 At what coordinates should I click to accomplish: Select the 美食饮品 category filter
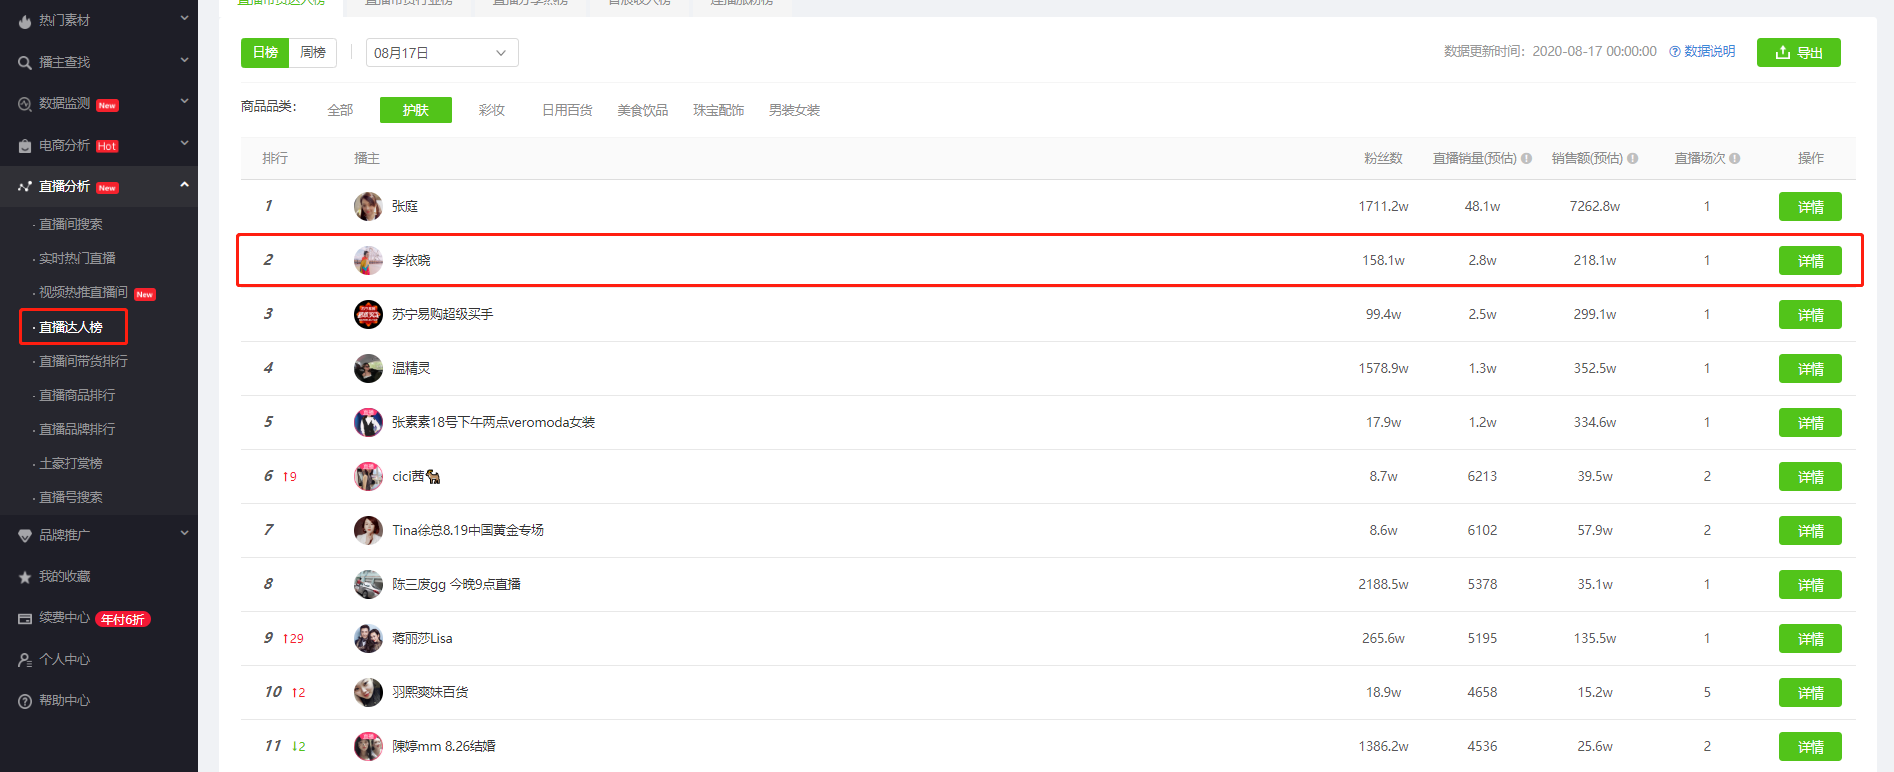coord(642,110)
